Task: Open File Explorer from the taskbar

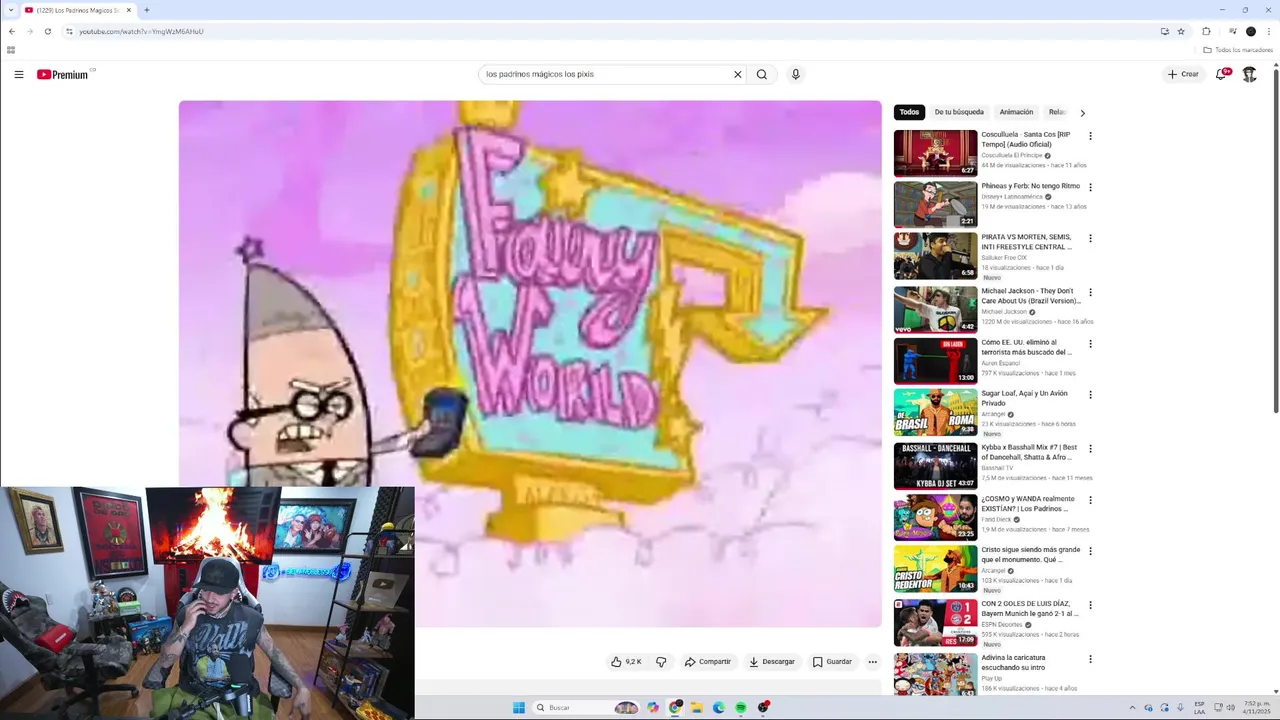Action: point(696,707)
